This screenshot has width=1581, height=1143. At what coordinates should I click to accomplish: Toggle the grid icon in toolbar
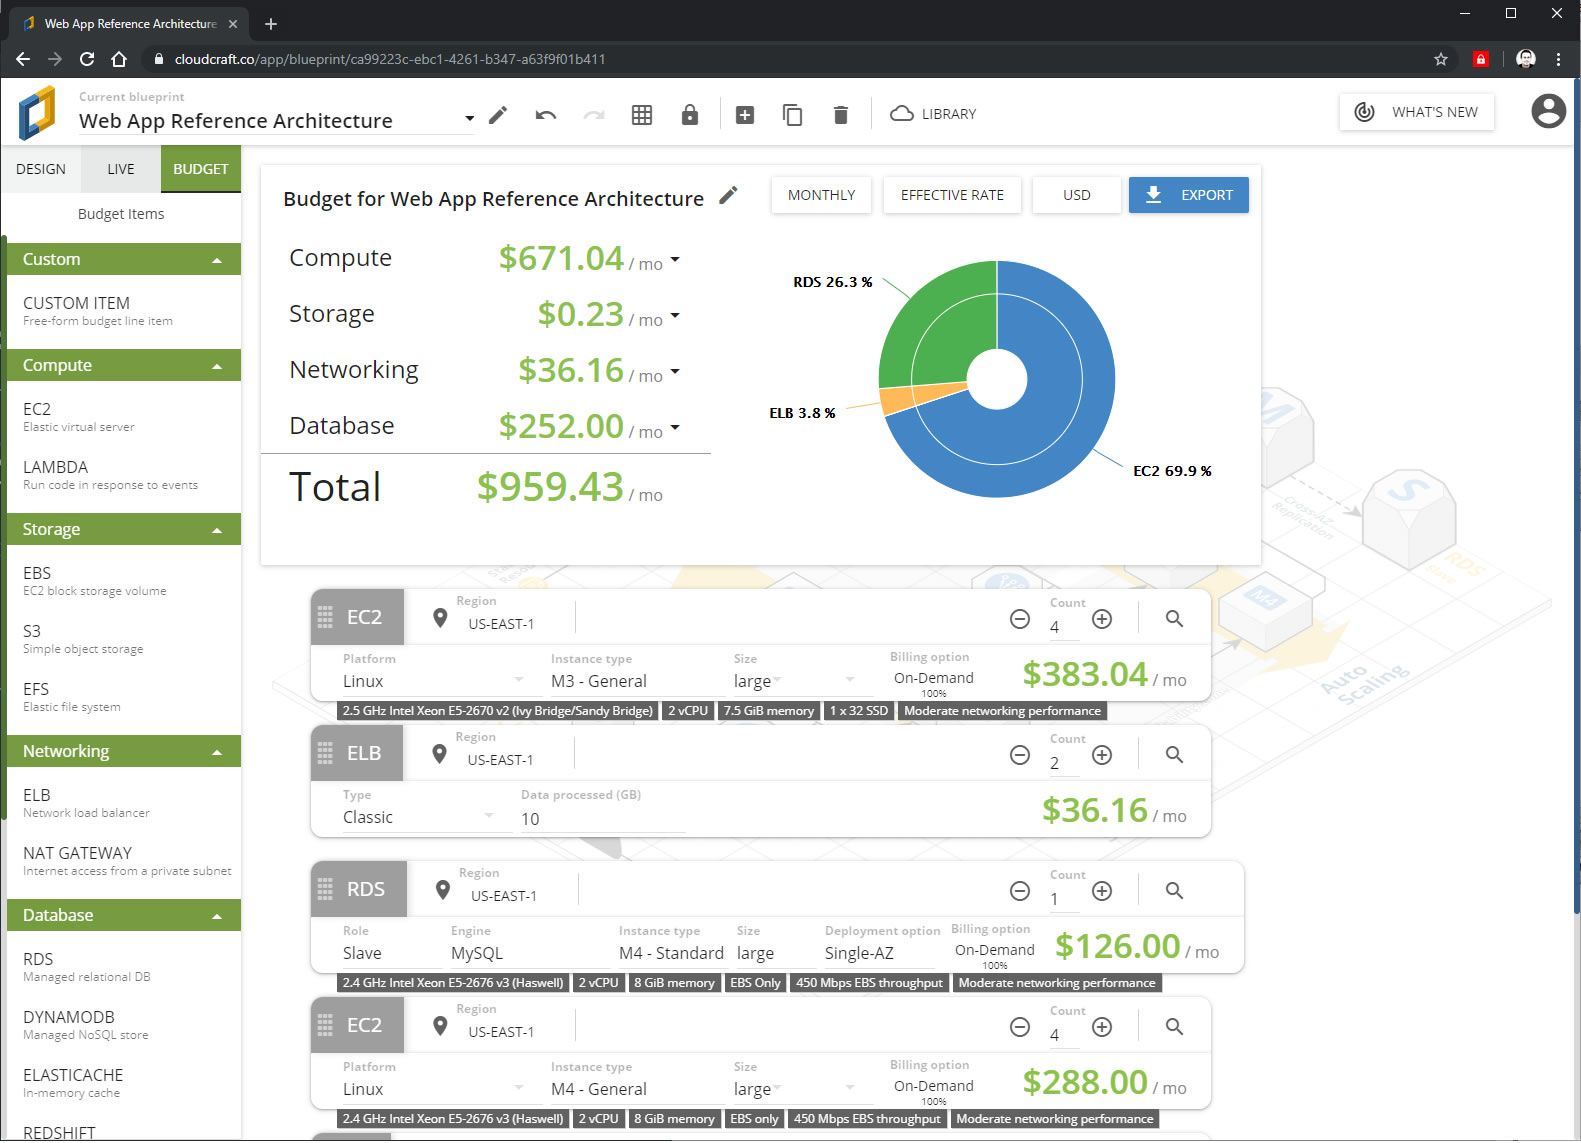click(x=642, y=115)
